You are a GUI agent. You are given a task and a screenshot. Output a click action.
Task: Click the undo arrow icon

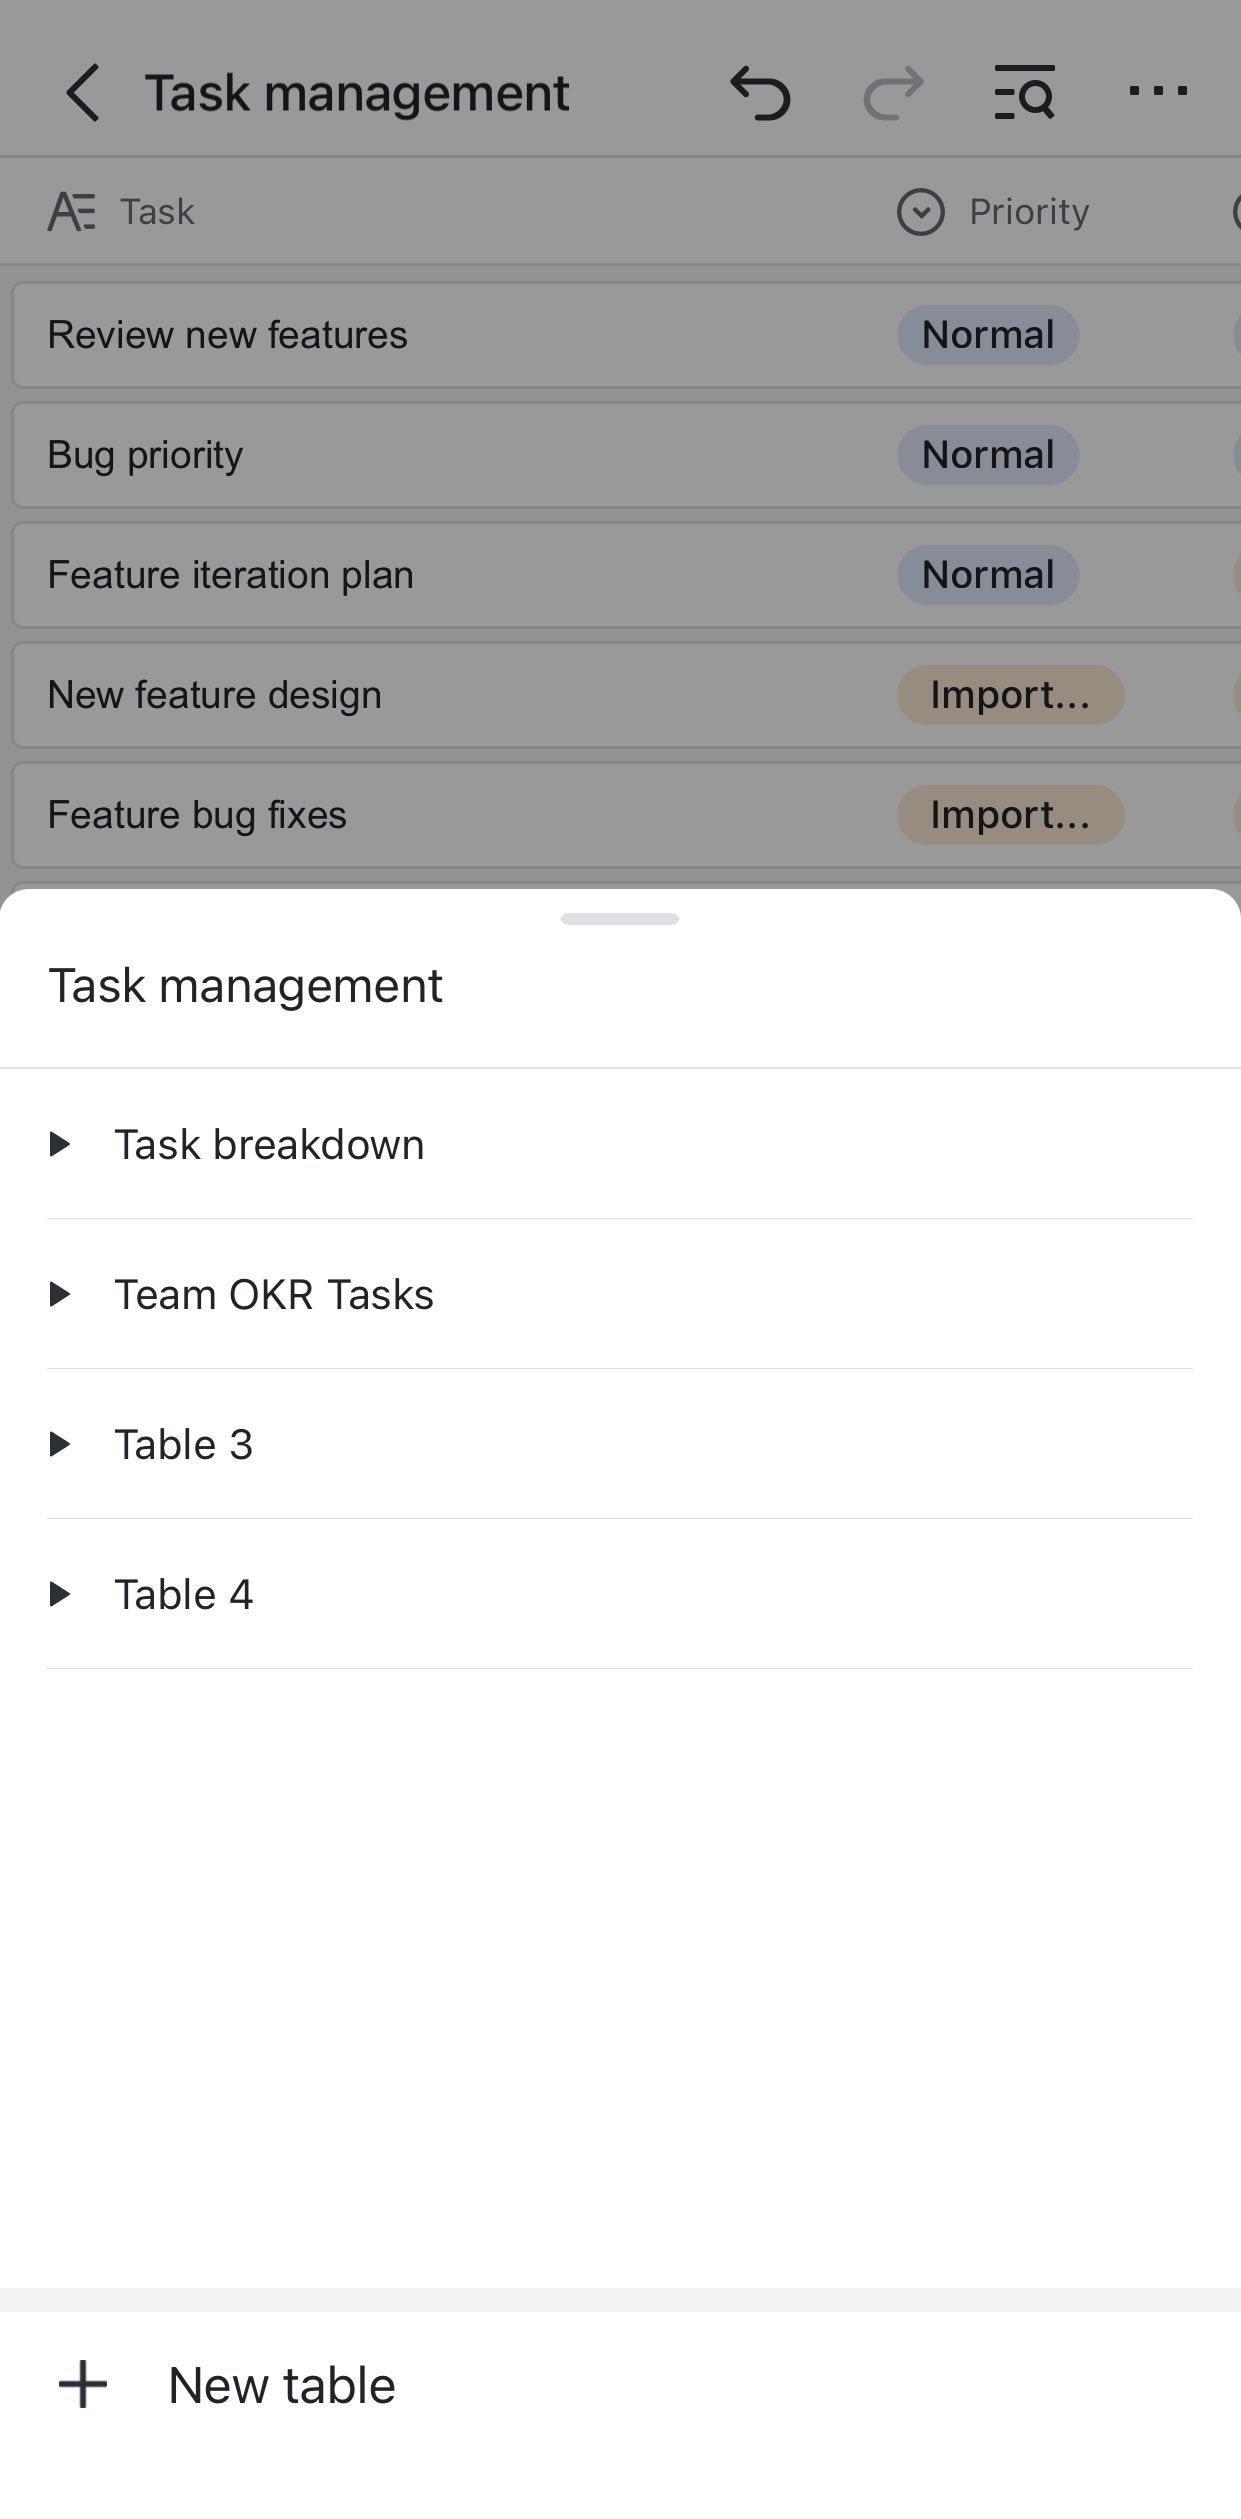click(760, 93)
